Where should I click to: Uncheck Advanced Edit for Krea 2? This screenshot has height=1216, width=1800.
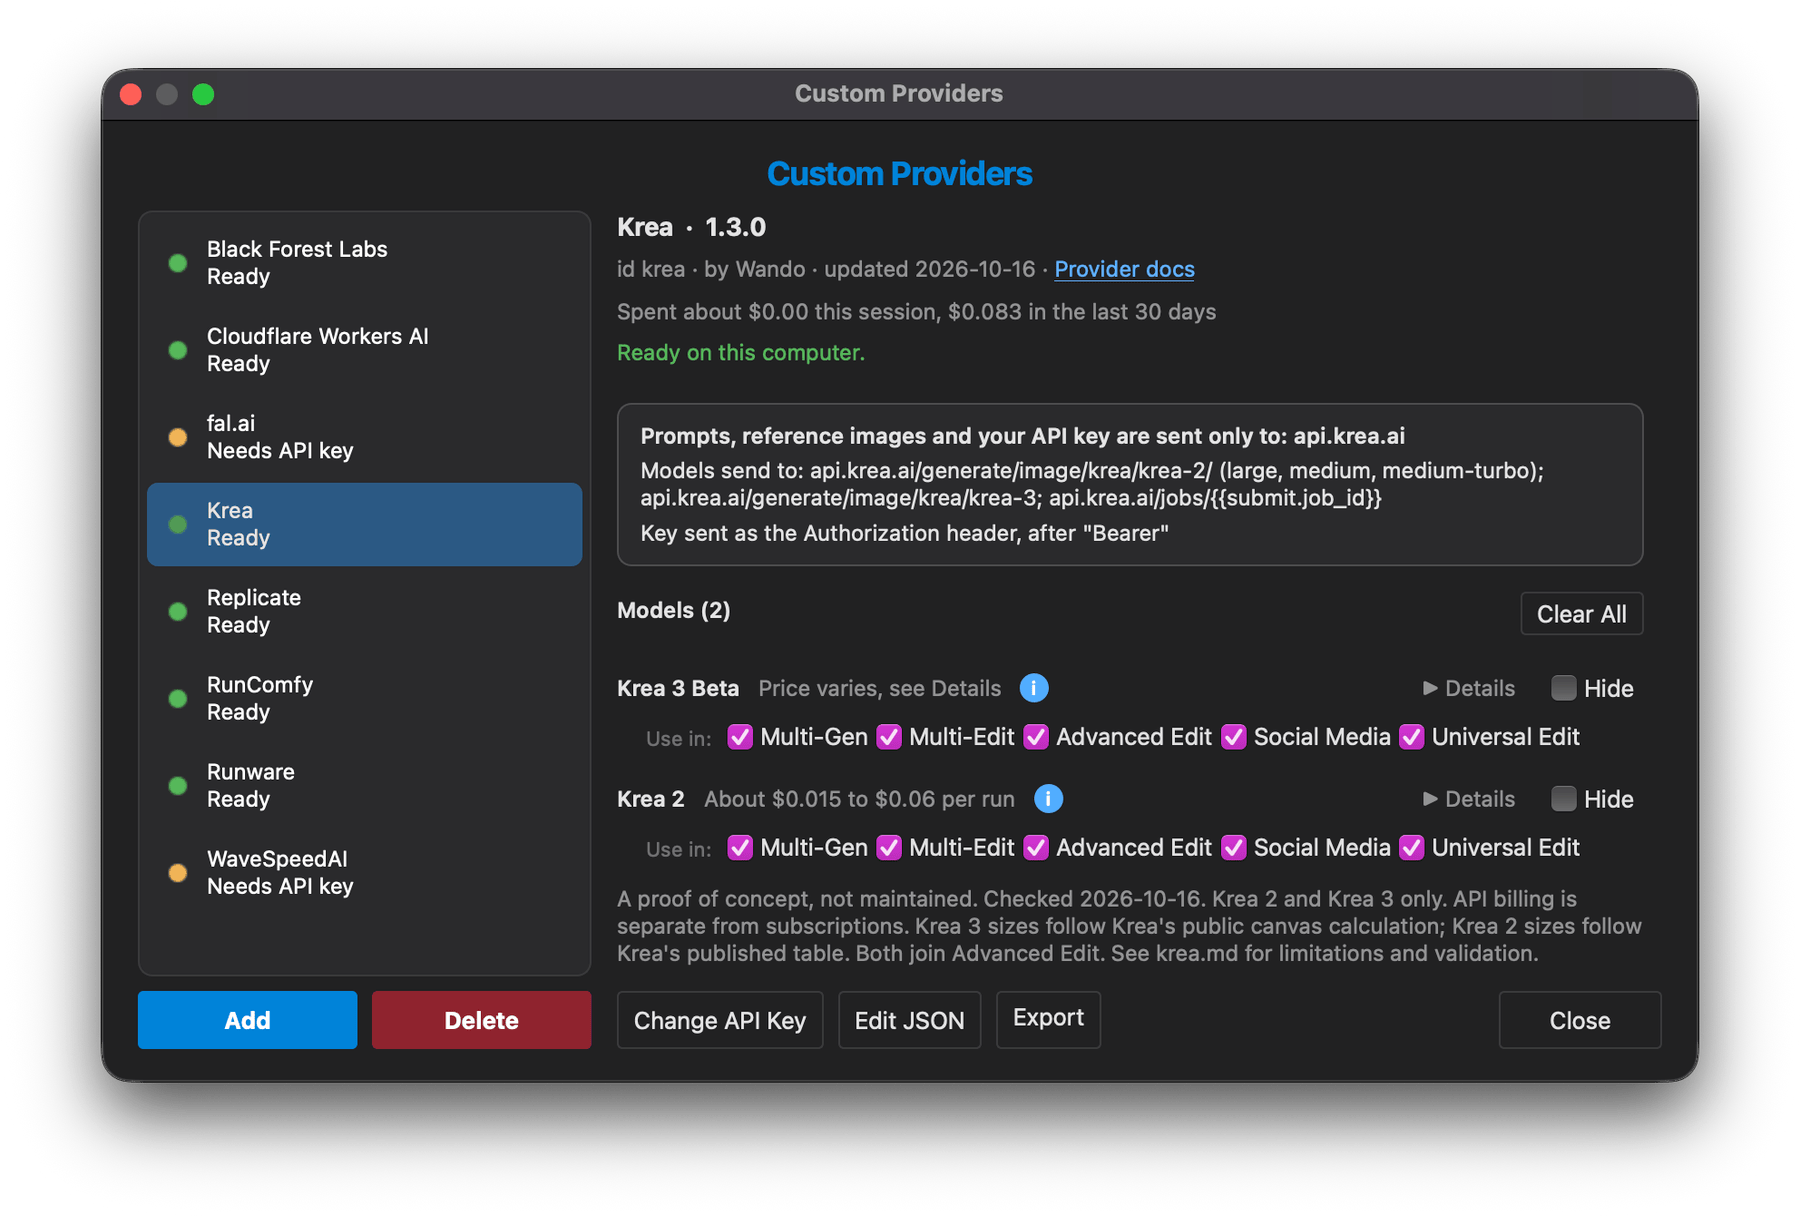[x=1036, y=848]
